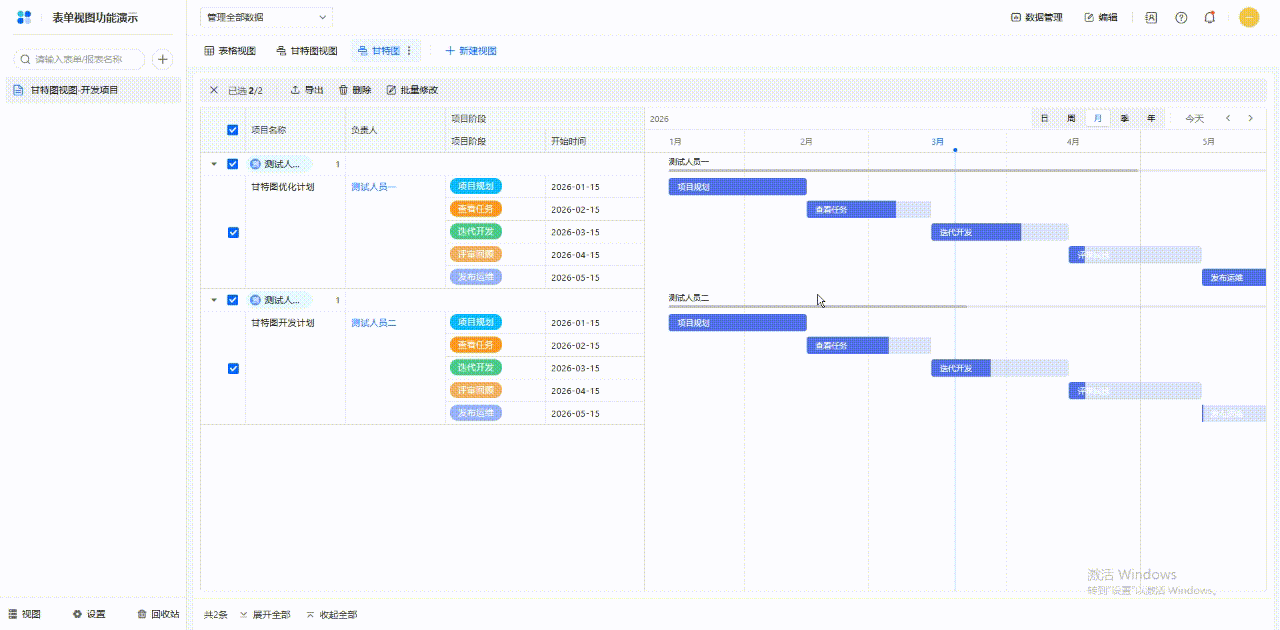Collapse the first 测试人员 group arrow

coord(213,164)
